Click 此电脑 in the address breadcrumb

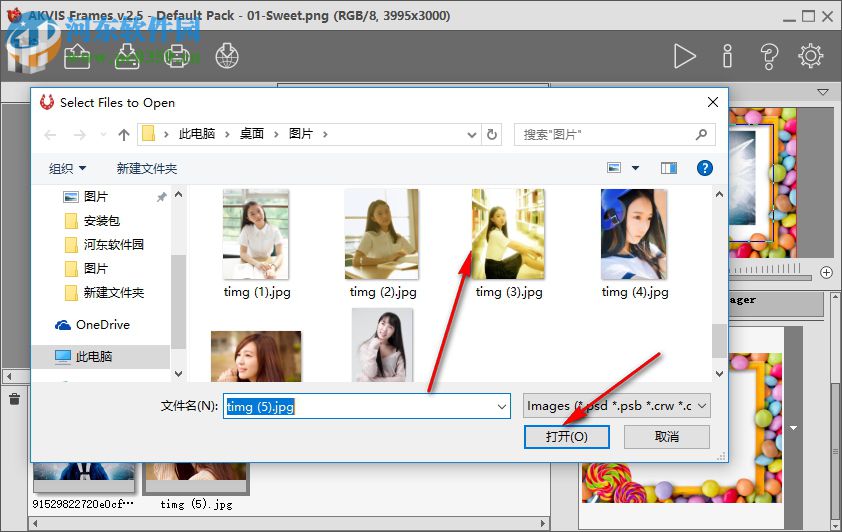click(197, 134)
